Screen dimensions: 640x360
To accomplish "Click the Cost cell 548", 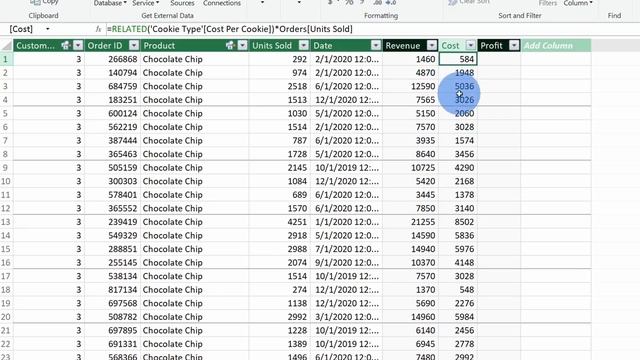I will (x=458, y=290).
